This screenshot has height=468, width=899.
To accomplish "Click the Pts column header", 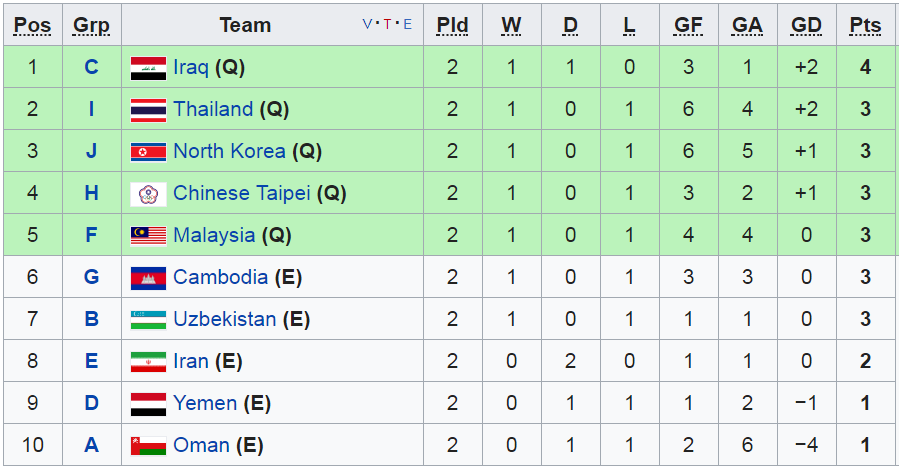I will pyautogui.click(x=865, y=25).
